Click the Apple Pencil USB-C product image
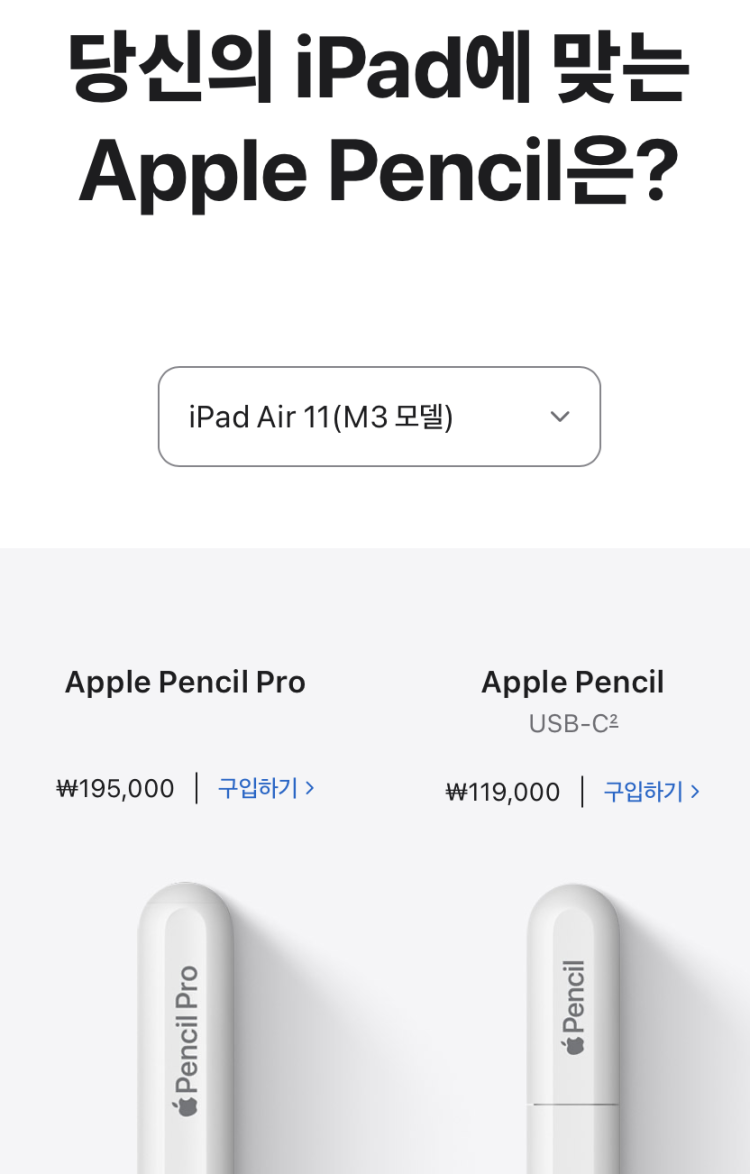The width and height of the screenshot is (750, 1174). tap(574, 1030)
